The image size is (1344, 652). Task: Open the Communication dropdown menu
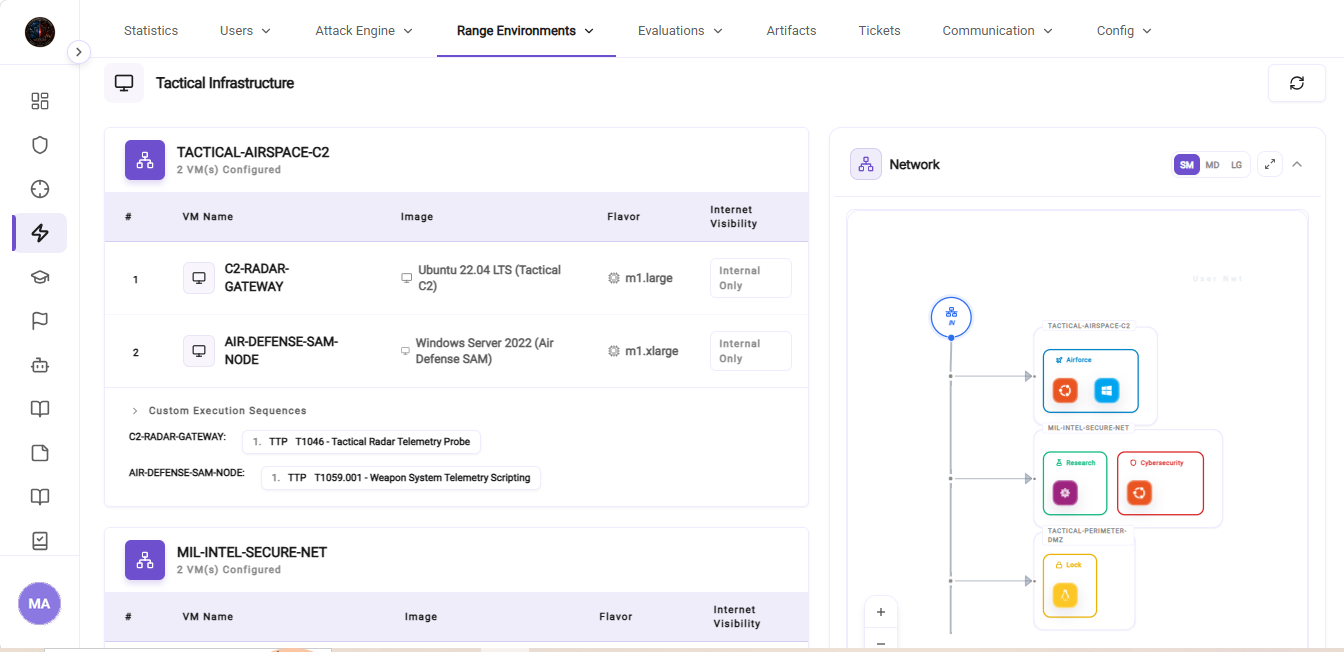tap(998, 31)
